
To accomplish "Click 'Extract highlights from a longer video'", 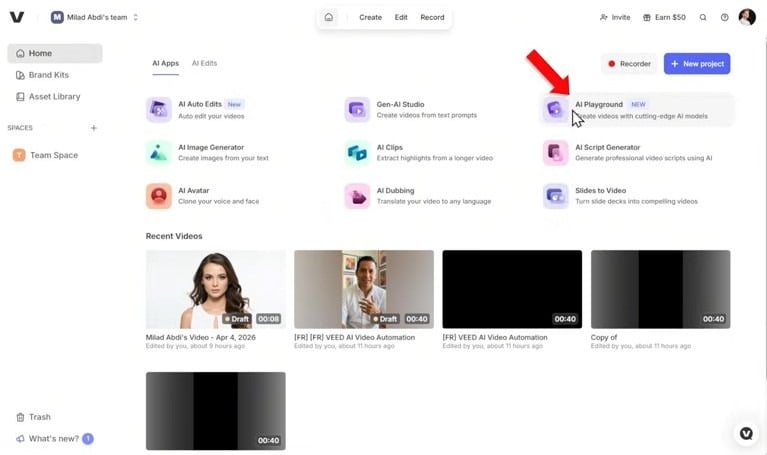I will coord(434,158).
